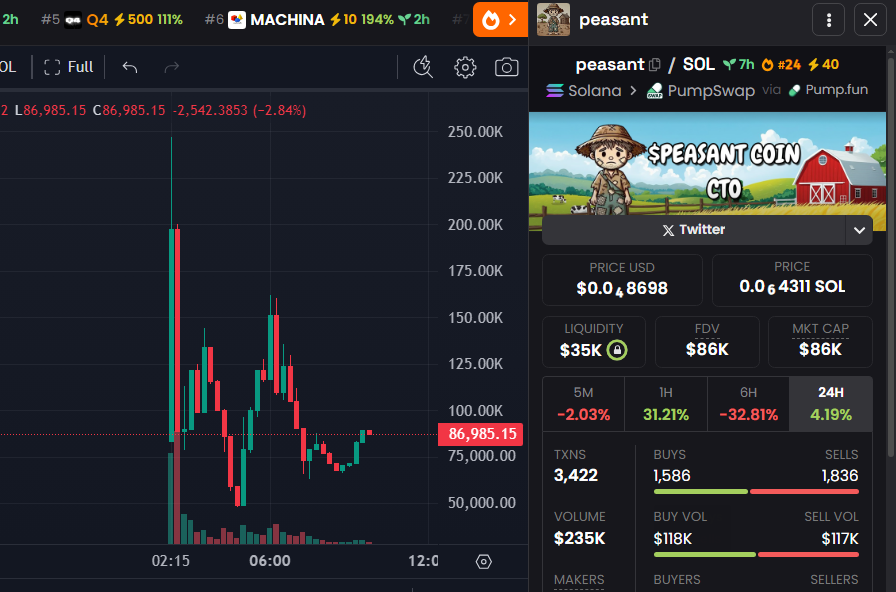Click the 86,985.15 price label
896x592 pixels.
click(x=481, y=434)
